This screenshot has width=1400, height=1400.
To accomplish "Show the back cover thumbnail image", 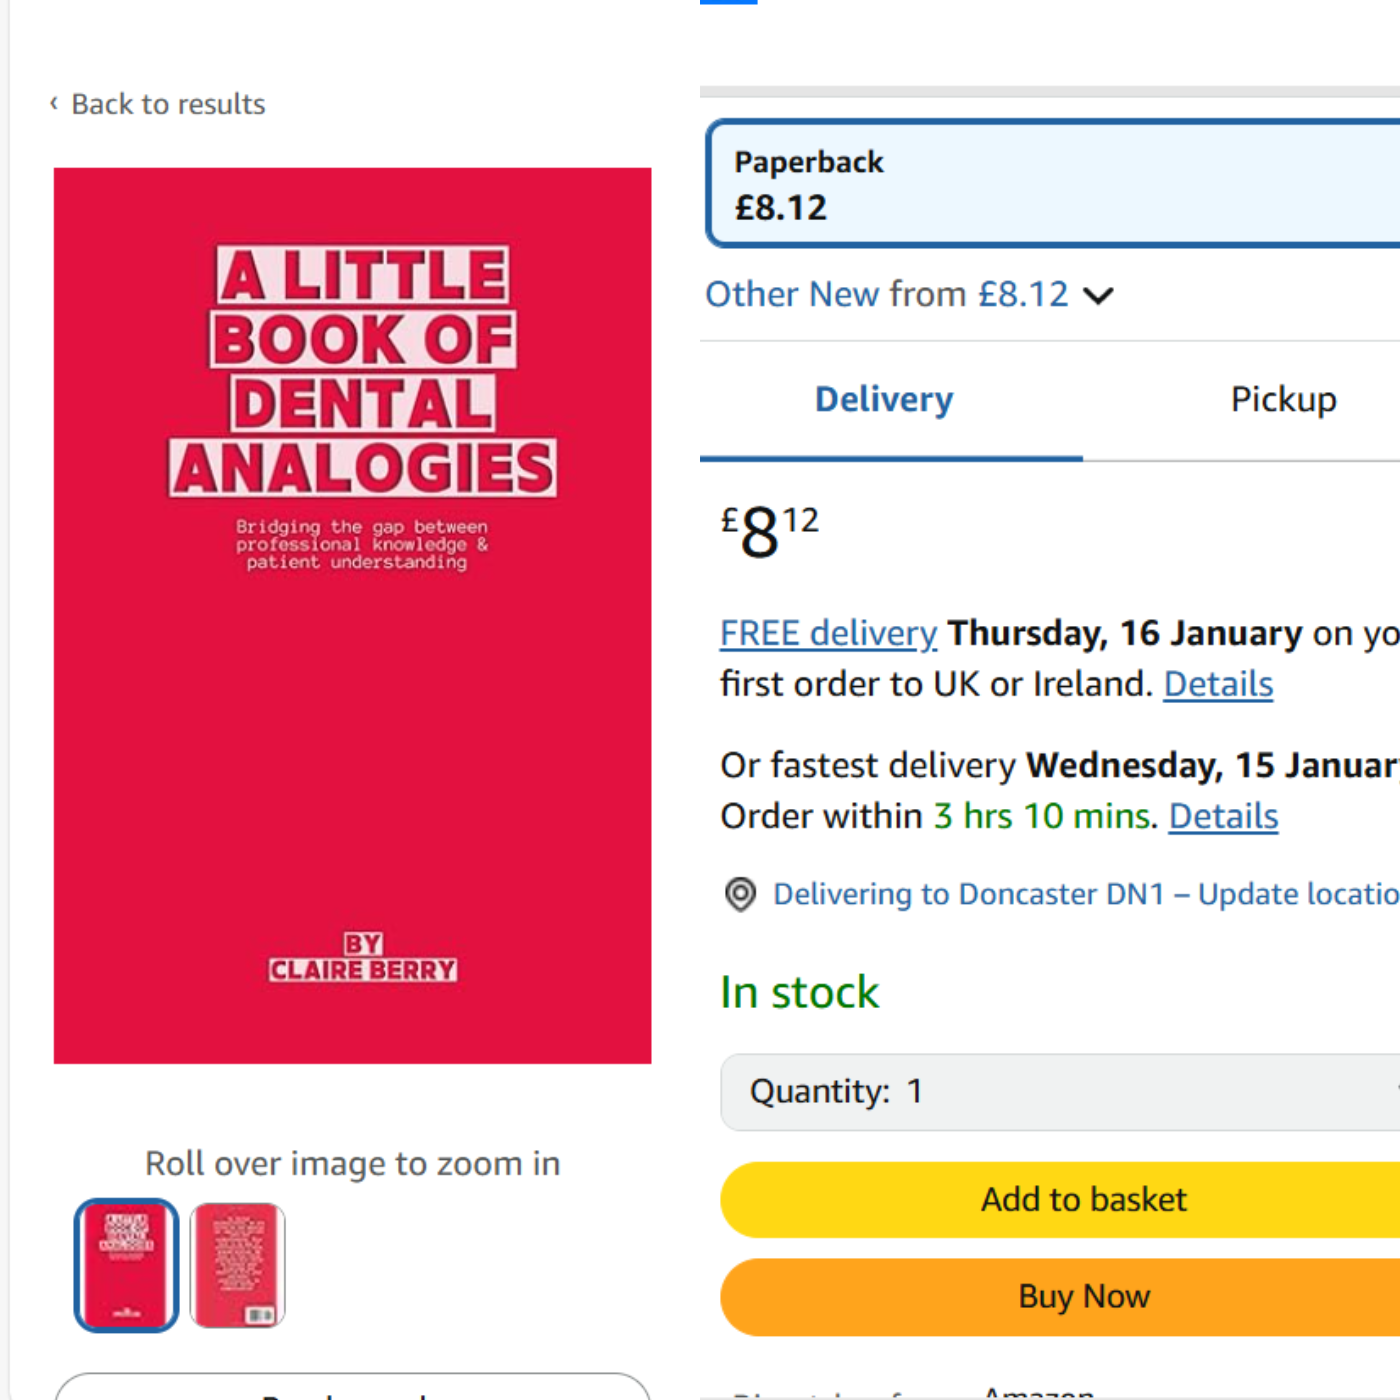I will coord(238,1265).
